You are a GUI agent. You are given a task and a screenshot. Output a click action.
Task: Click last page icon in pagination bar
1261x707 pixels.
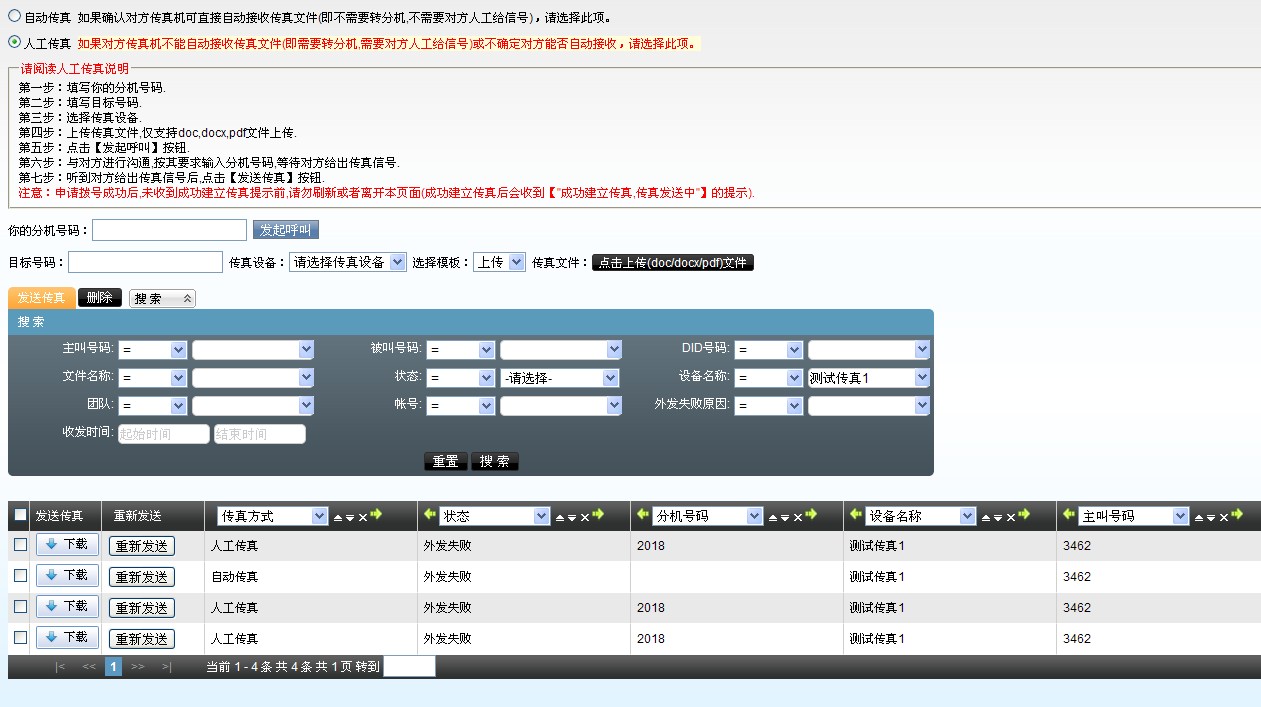tap(166, 667)
